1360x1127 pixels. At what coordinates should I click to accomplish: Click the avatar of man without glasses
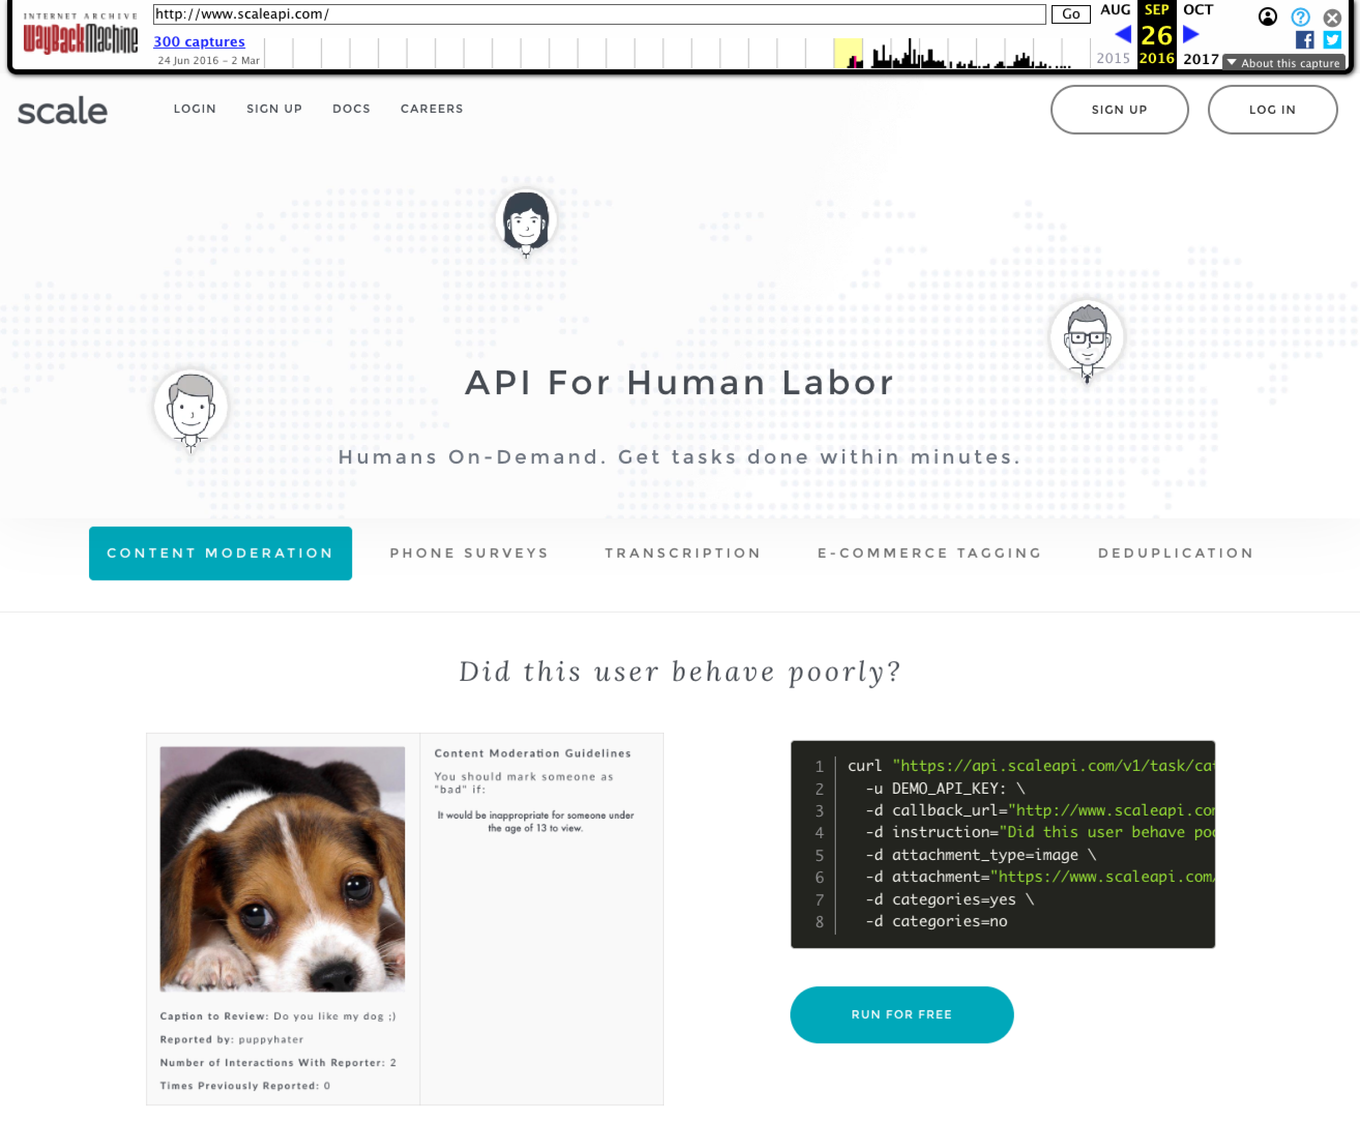191,410
